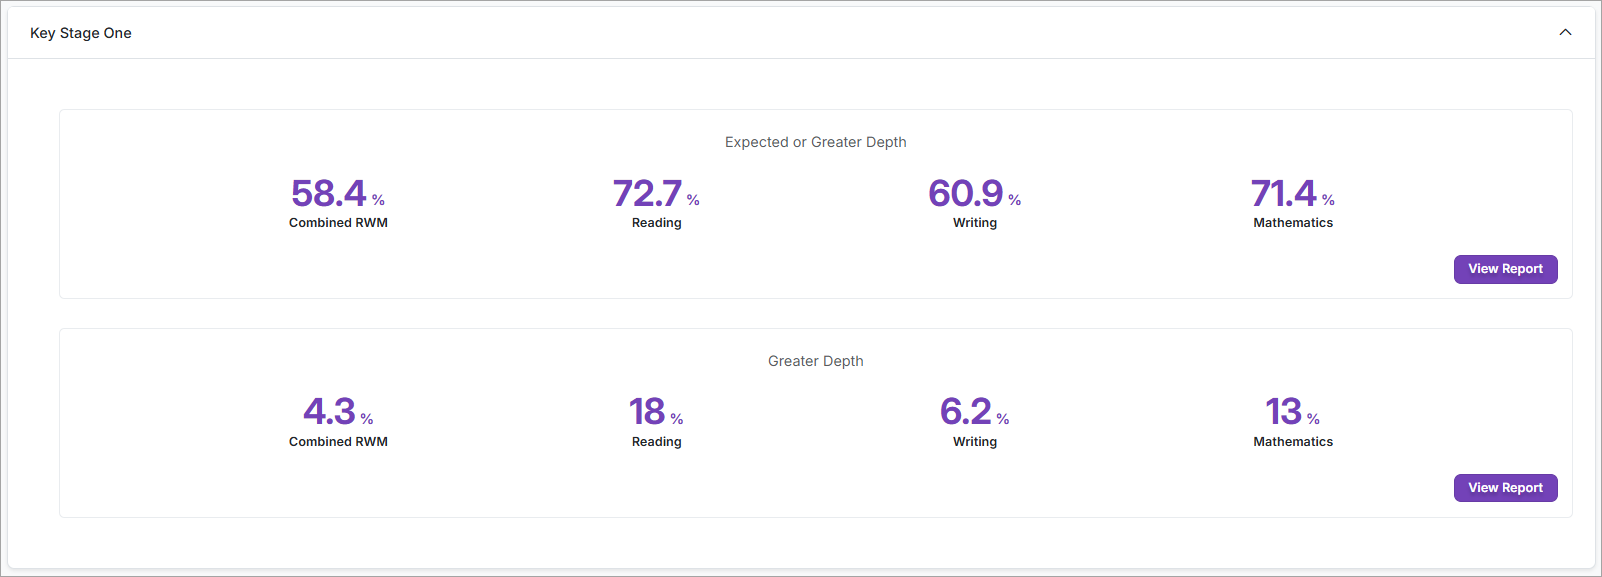
Task: Click the Reading label under 72.7%
Action: click(656, 223)
